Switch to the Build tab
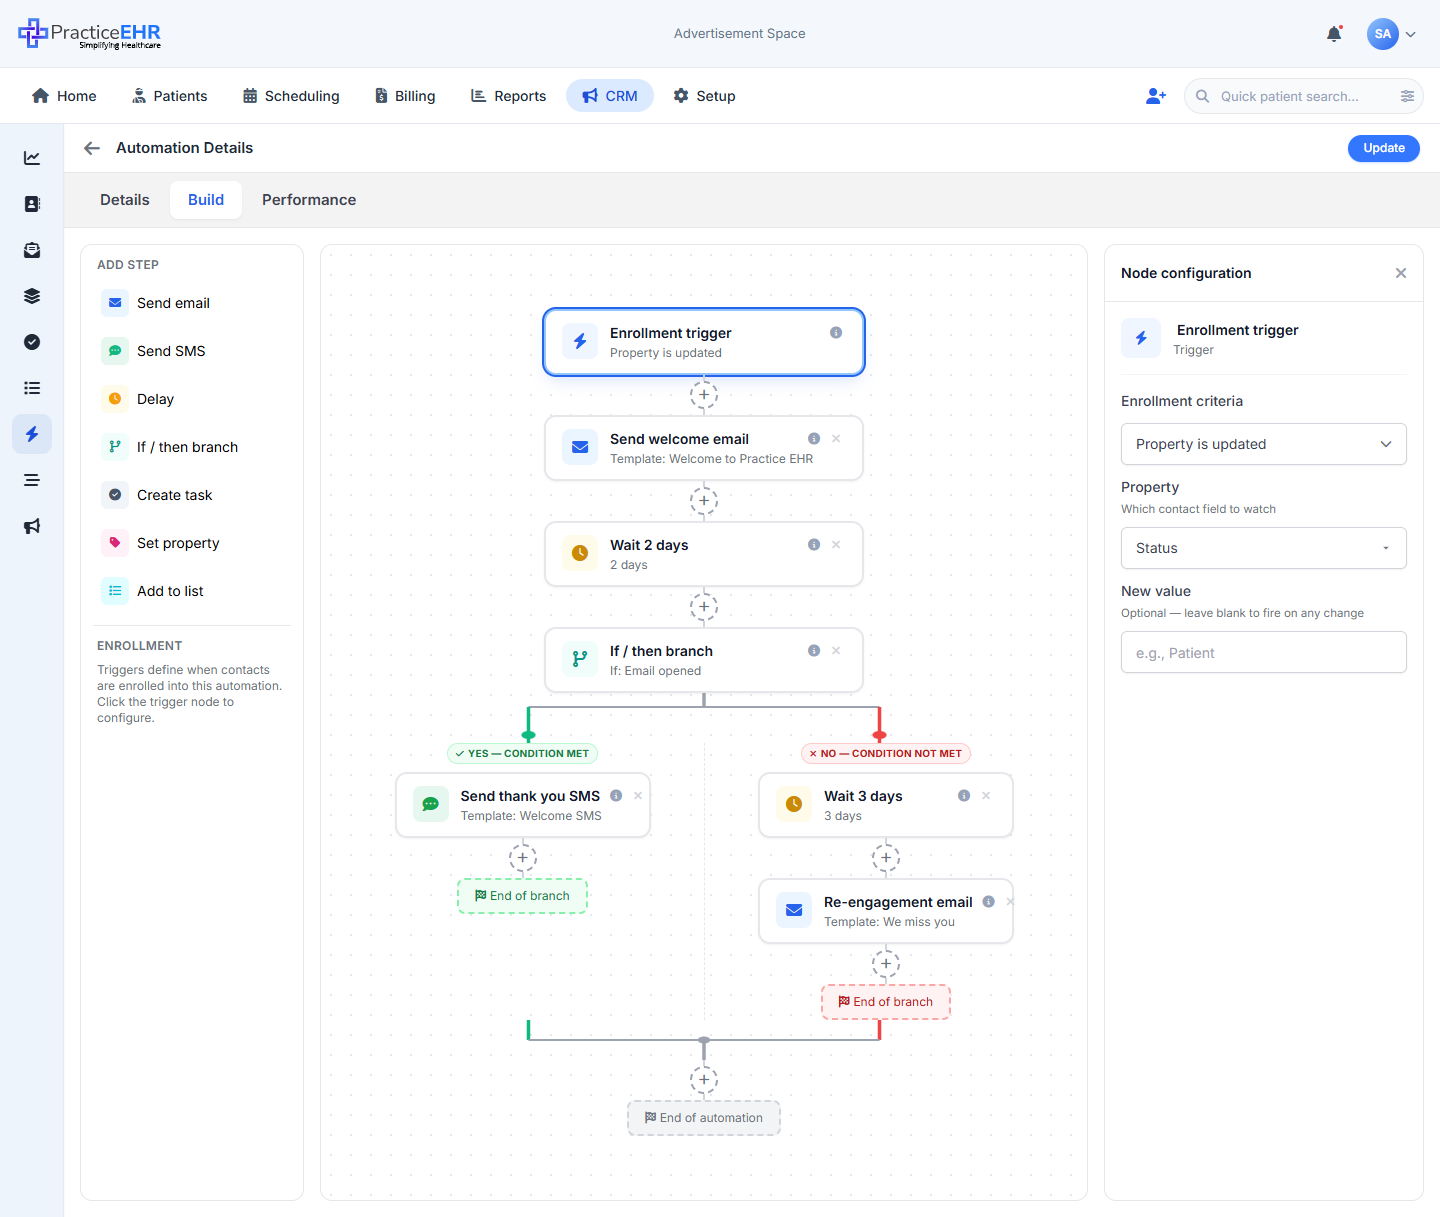Viewport: 1440px width, 1217px height. [x=206, y=200]
